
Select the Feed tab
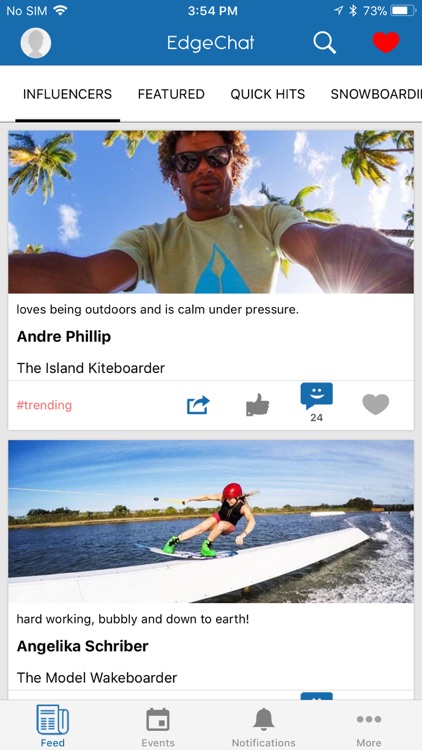(53, 727)
